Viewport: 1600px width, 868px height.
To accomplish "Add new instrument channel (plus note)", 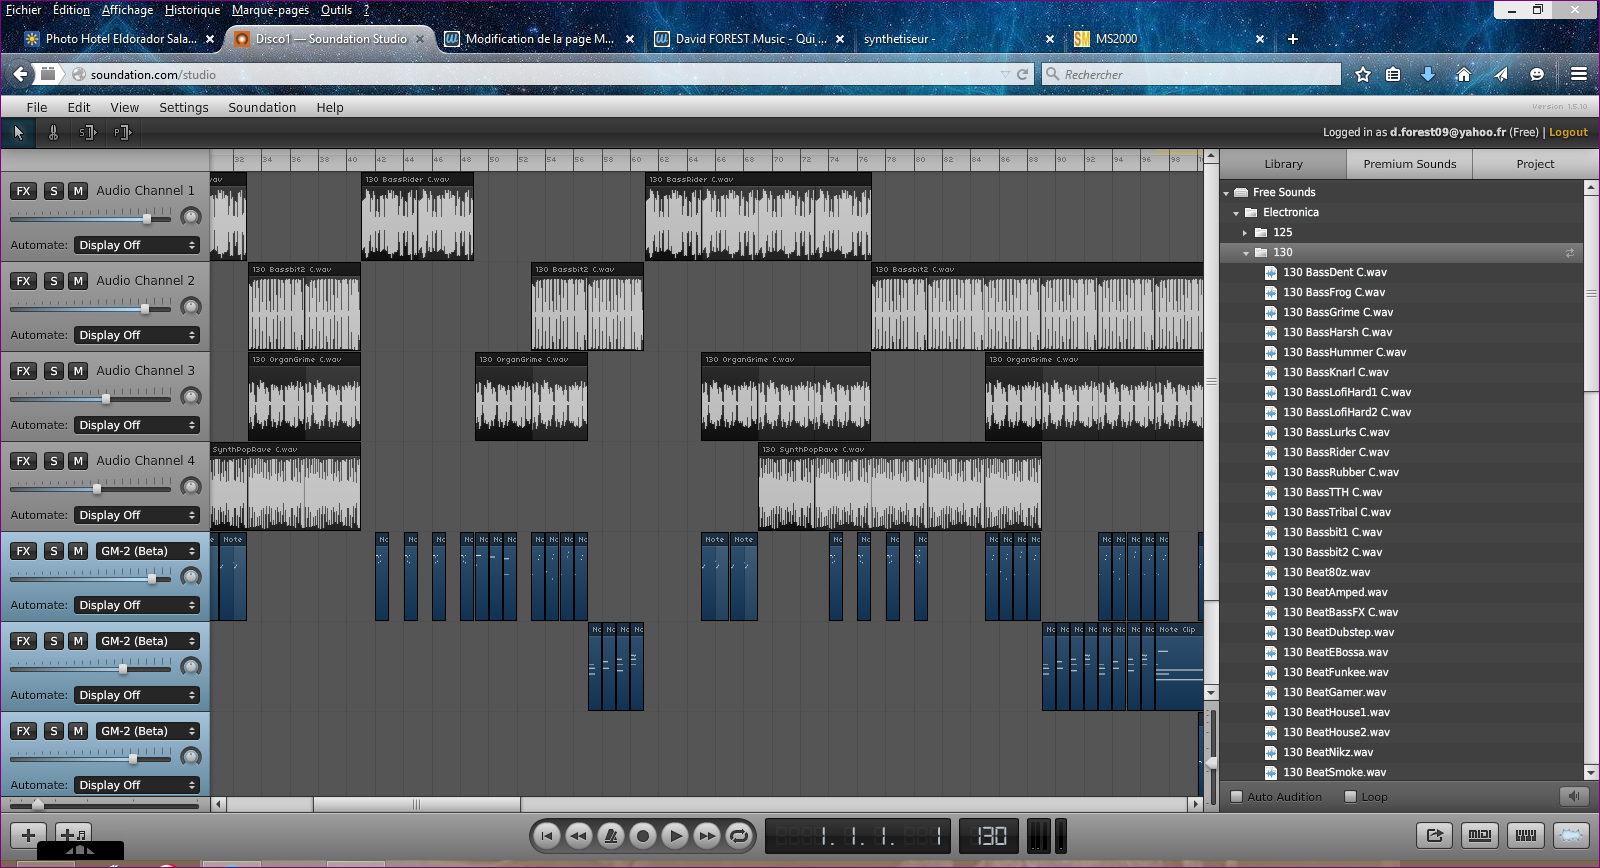I will [74, 835].
